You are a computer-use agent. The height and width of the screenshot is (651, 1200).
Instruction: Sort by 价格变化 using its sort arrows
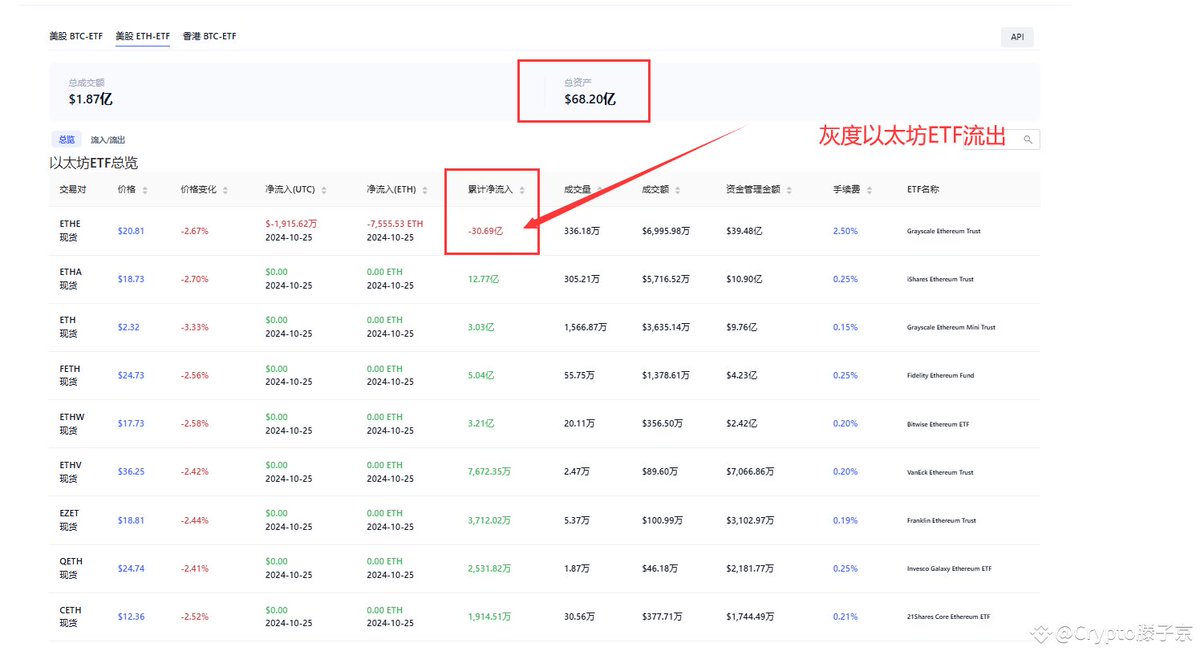pyautogui.click(x=224, y=190)
